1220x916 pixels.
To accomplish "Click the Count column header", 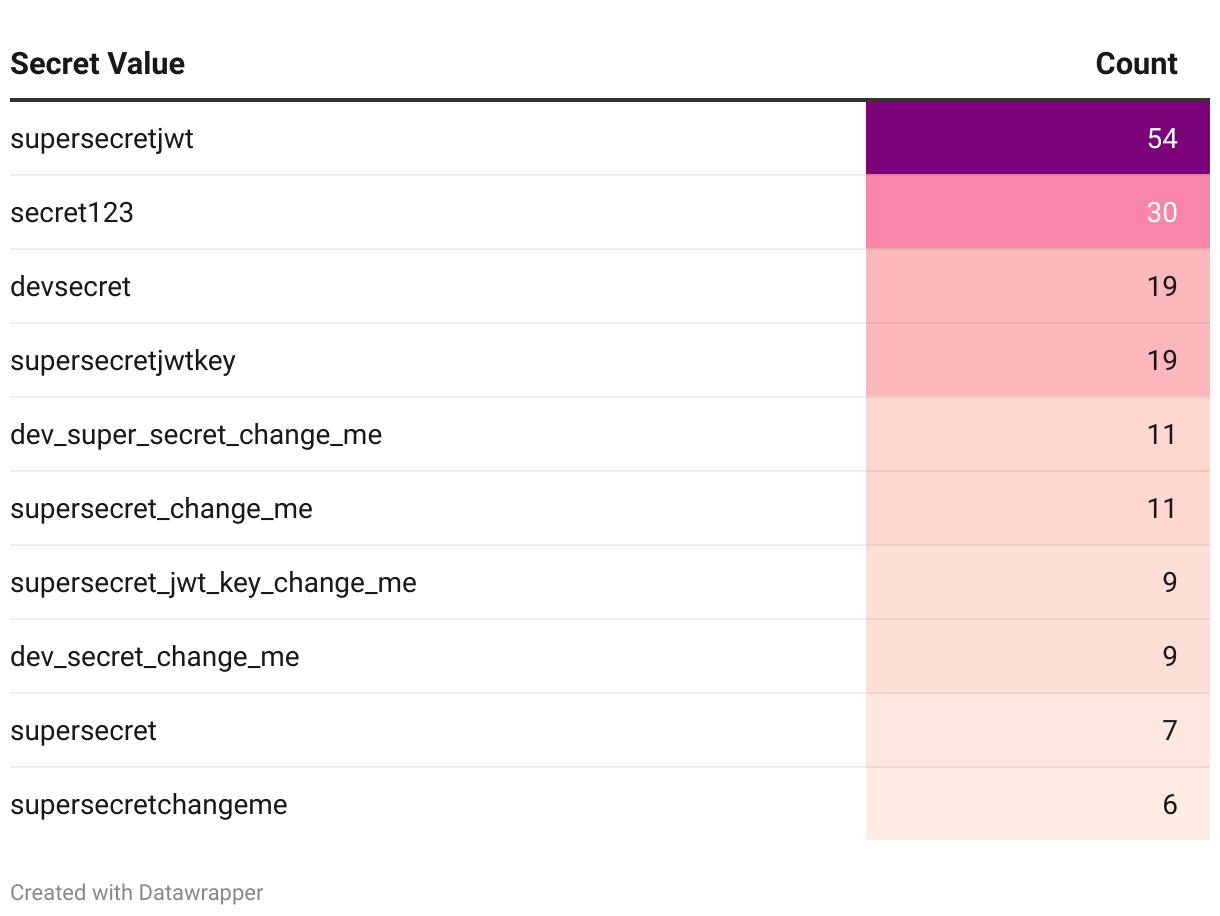I will (1136, 64).
